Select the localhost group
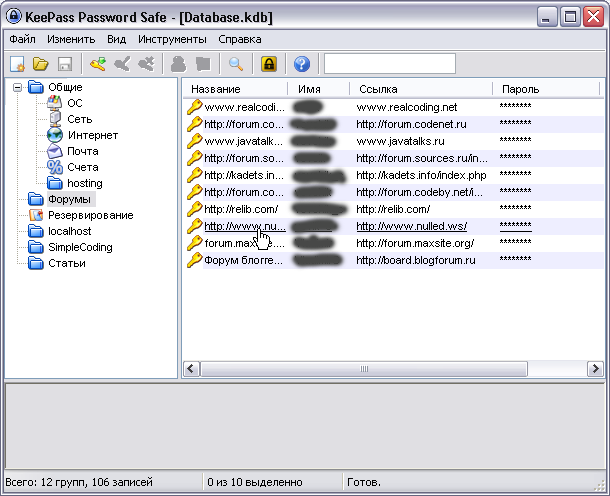 [x=69, y=231]
